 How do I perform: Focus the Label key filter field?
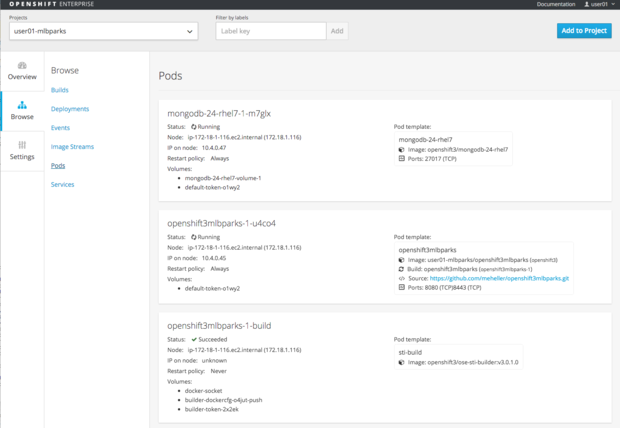(271, 31)
